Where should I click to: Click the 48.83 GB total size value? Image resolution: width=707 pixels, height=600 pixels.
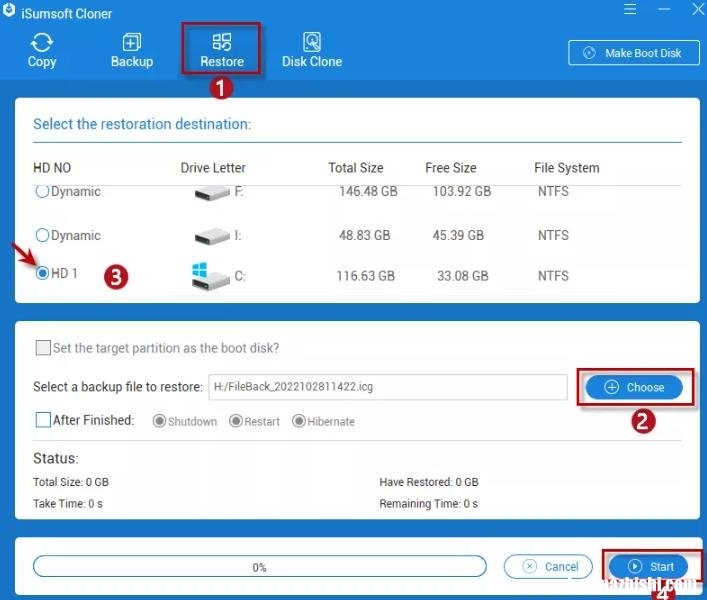click(x=365, y=235)
